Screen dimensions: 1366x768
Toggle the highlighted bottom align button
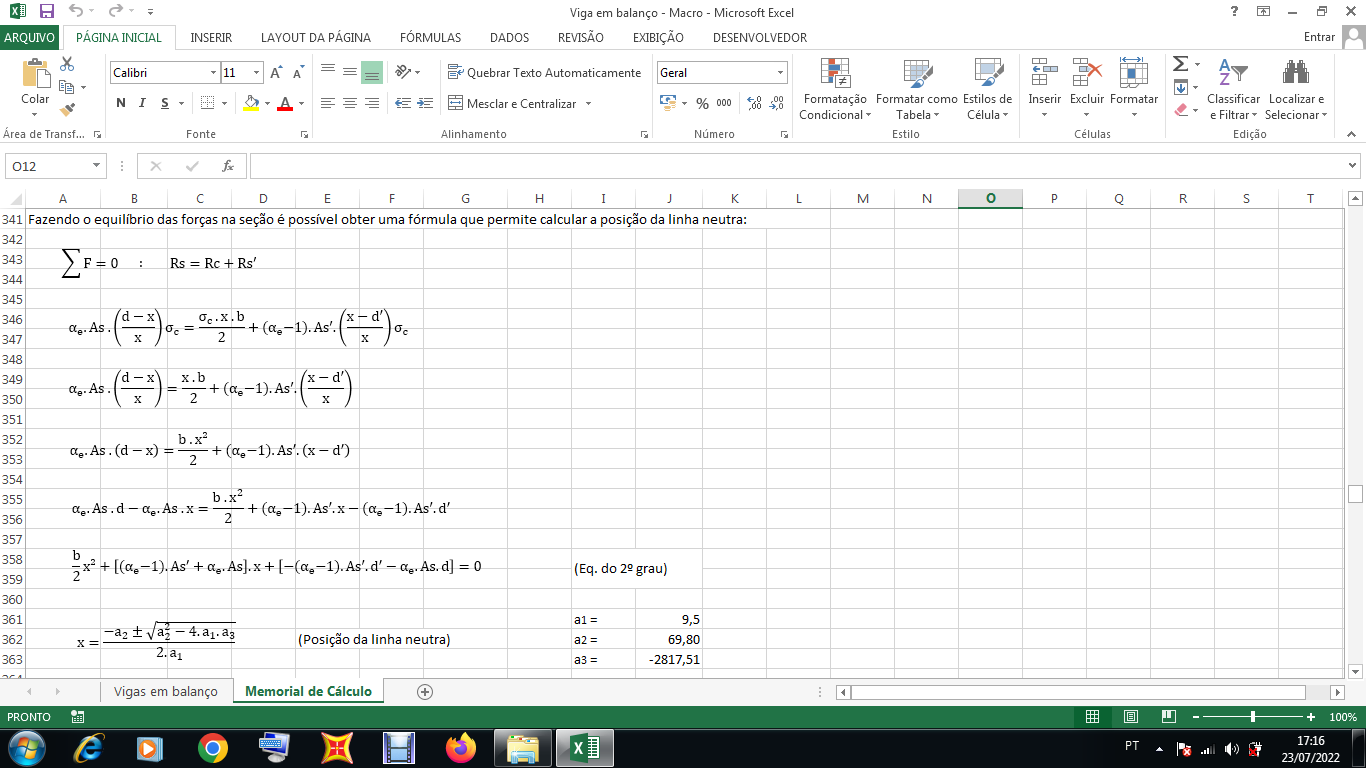click(x=372, y=73)
